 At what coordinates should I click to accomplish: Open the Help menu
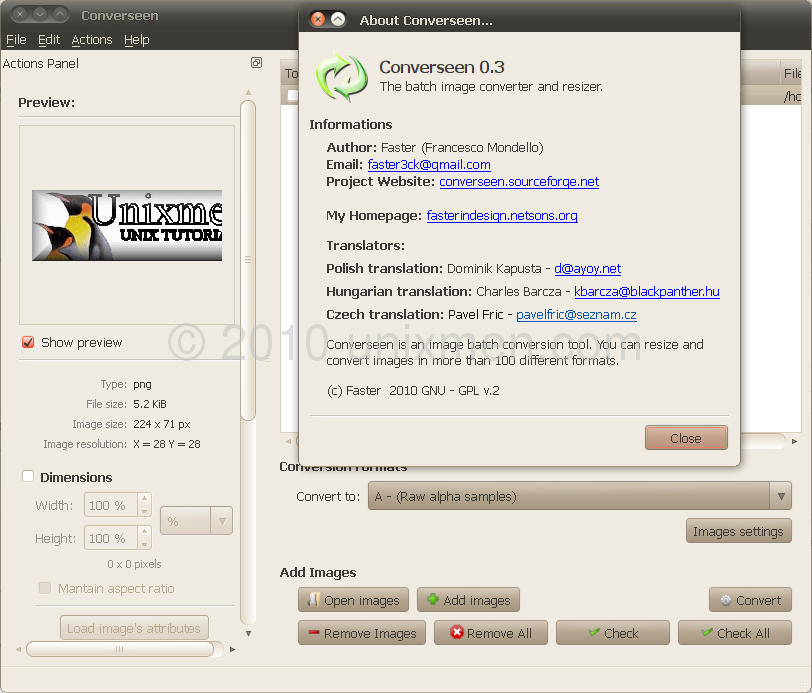coord(136,39)
